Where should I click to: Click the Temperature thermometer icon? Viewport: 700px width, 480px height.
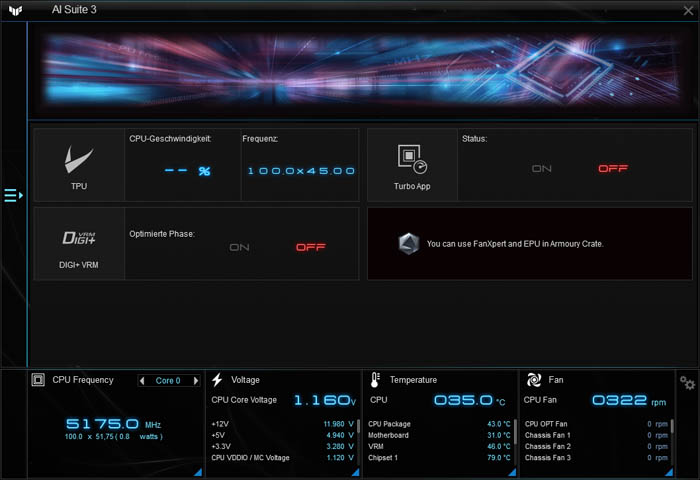(375, 380)
